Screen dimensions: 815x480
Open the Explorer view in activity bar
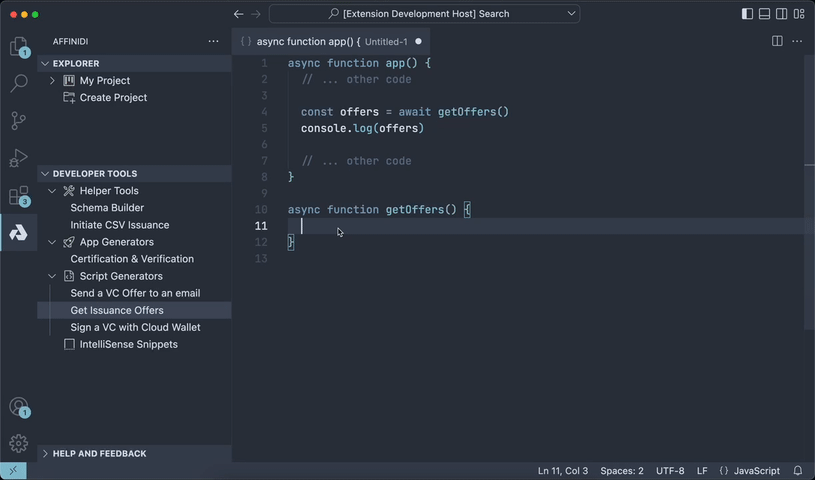coord(19,47)
